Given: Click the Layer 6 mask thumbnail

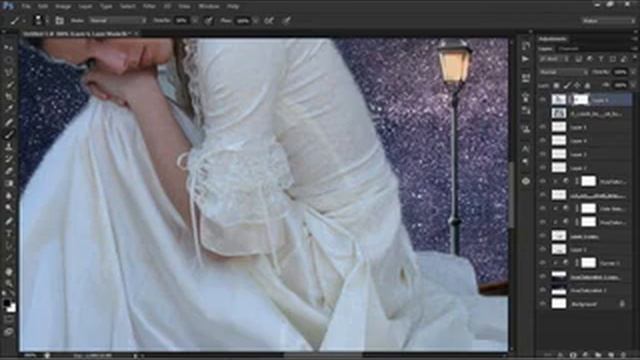Looking at the screenshot, I should click(581, 100).
